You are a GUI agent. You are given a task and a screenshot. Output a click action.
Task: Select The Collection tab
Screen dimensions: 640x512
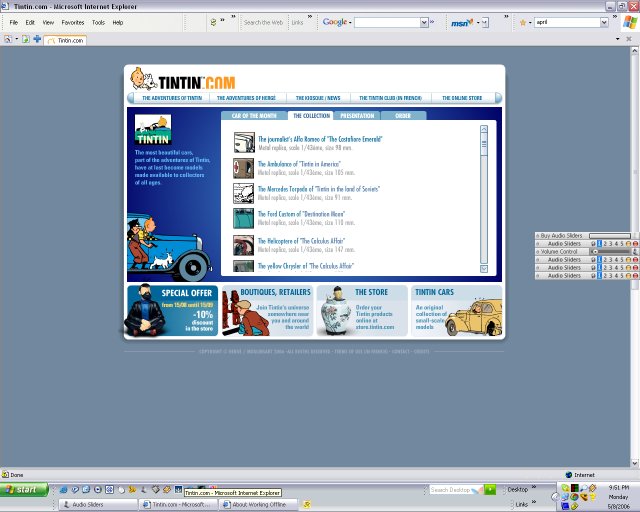pyautogui.click(x=311, y=116)
